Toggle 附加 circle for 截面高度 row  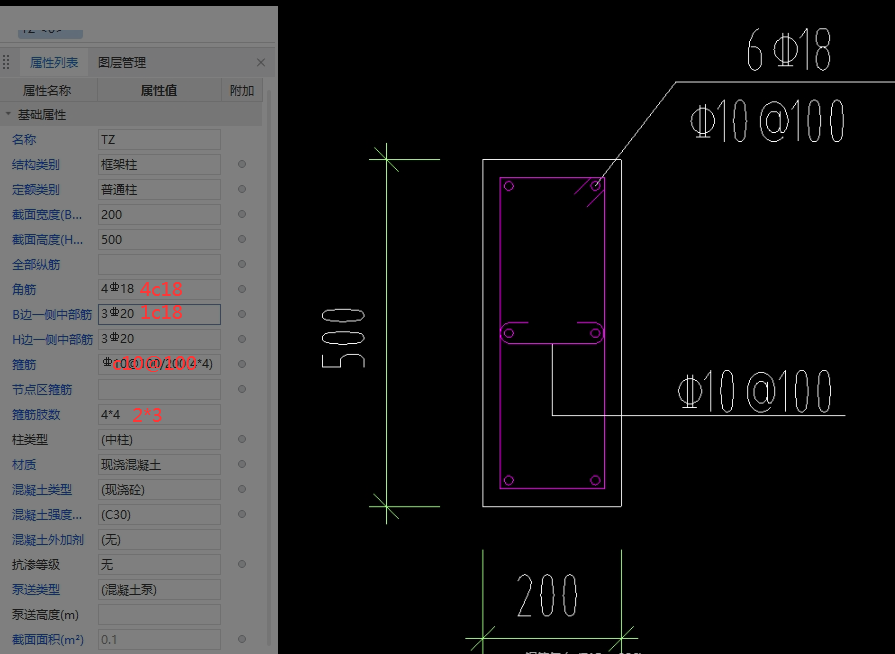(x=242, y=239)
